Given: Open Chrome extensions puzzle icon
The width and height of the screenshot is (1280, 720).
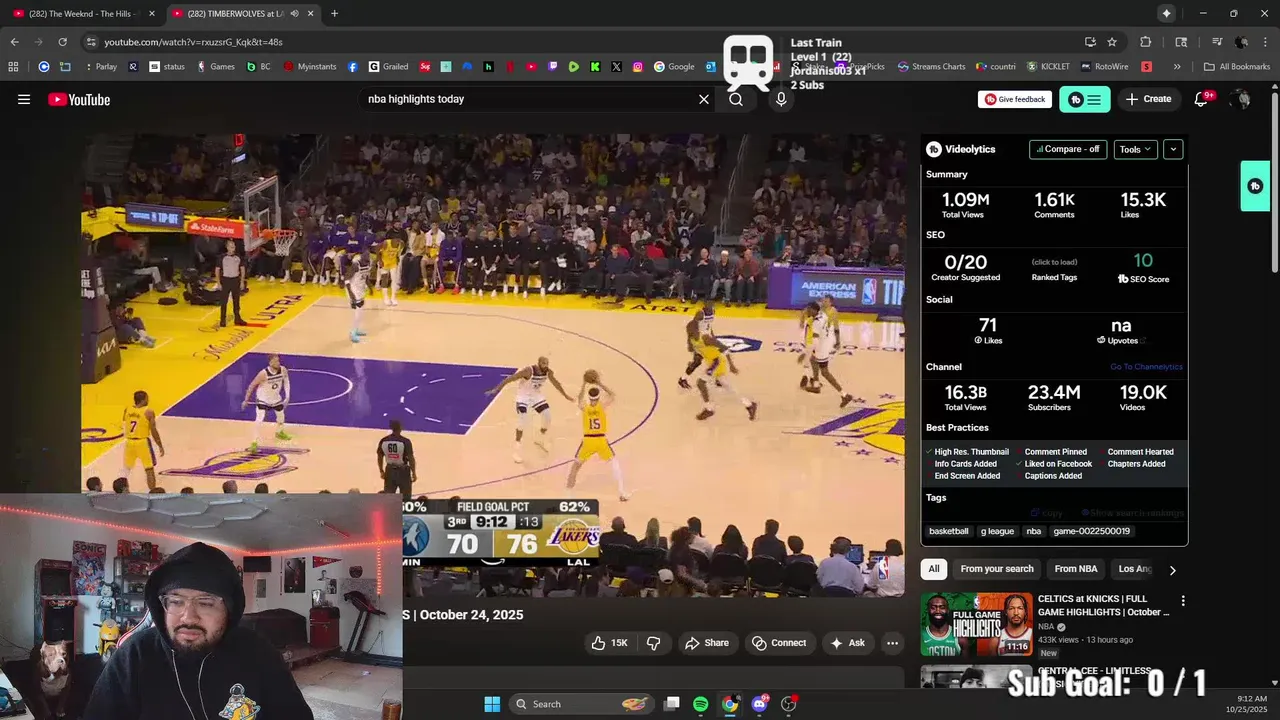Looking at the screenshot, I should [x=1146, y=42].
